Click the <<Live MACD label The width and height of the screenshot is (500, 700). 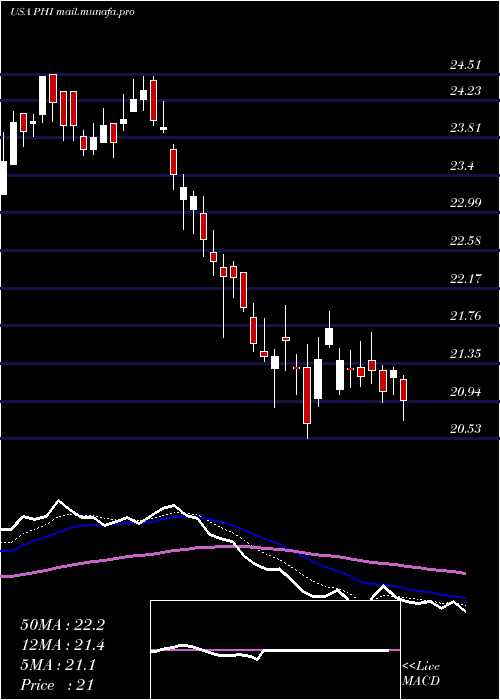coord(421,674)
